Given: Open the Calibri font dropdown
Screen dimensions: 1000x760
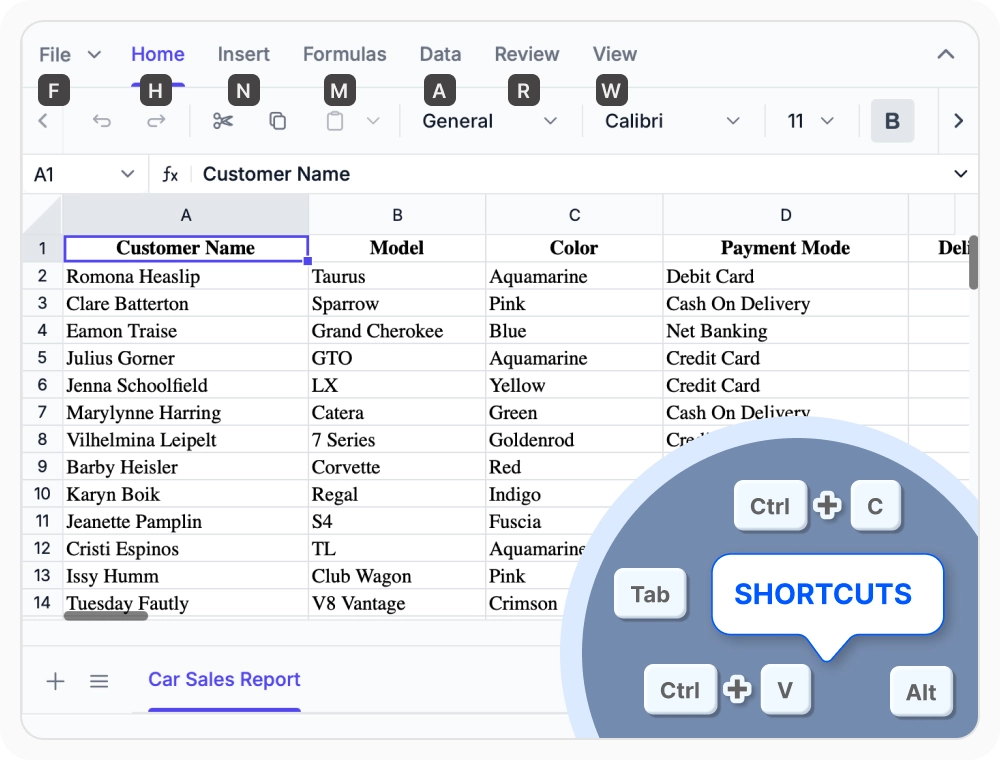Looking at the screenshot, I should [x=672, y=121].
